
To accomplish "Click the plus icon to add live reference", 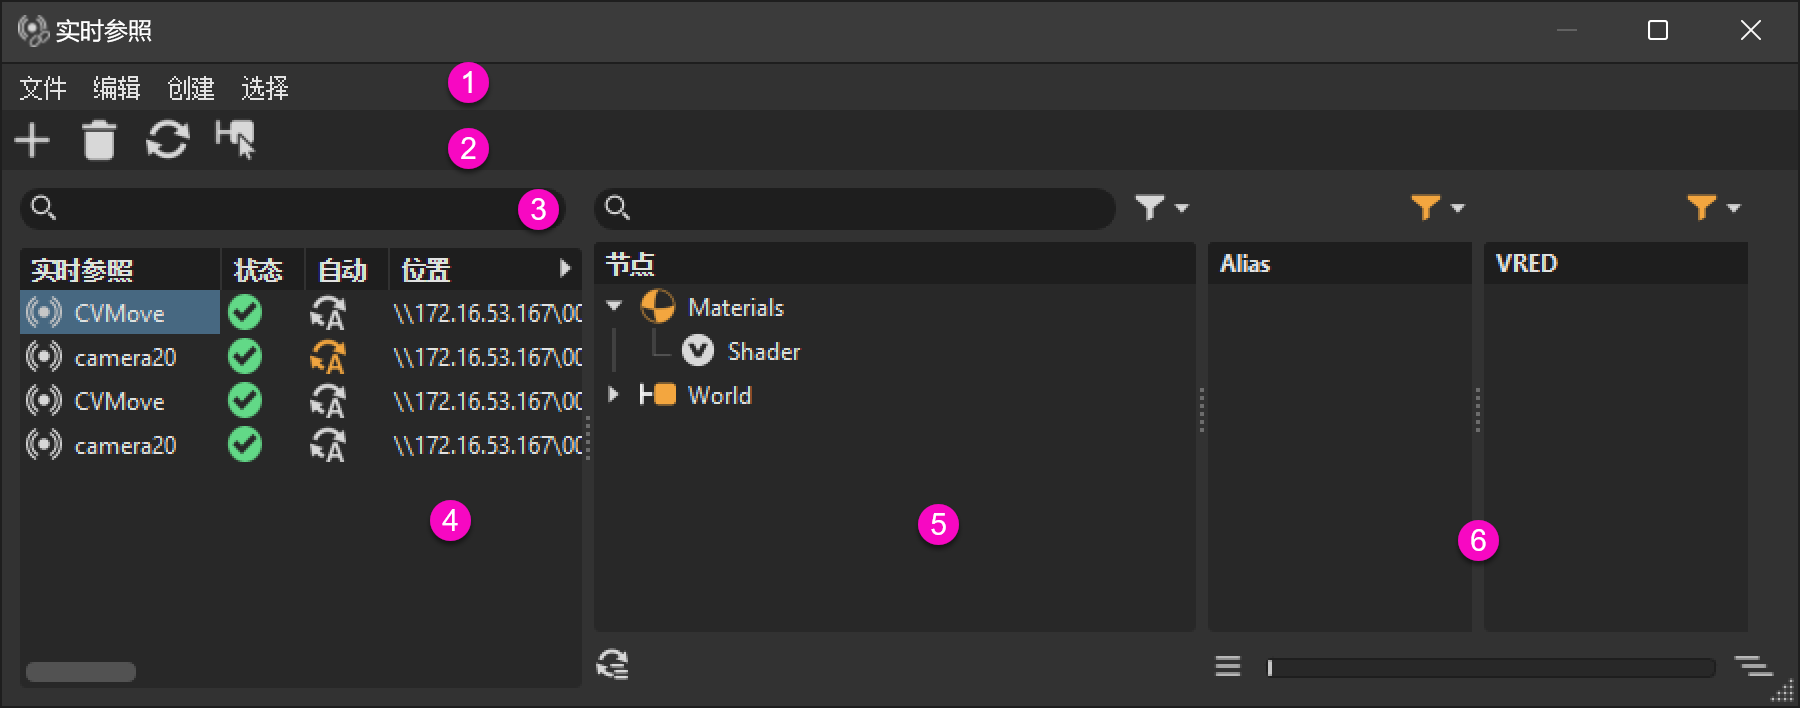I will click(32, 140).
